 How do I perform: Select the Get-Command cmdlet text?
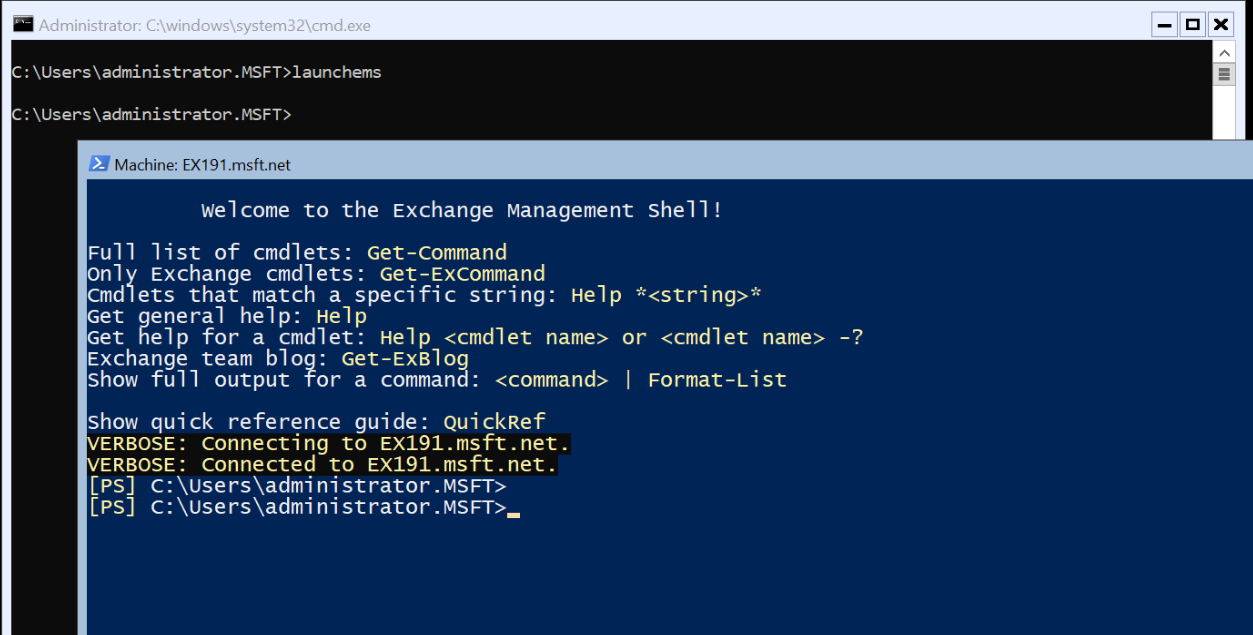pyautogui.click(x=436, y=252)
